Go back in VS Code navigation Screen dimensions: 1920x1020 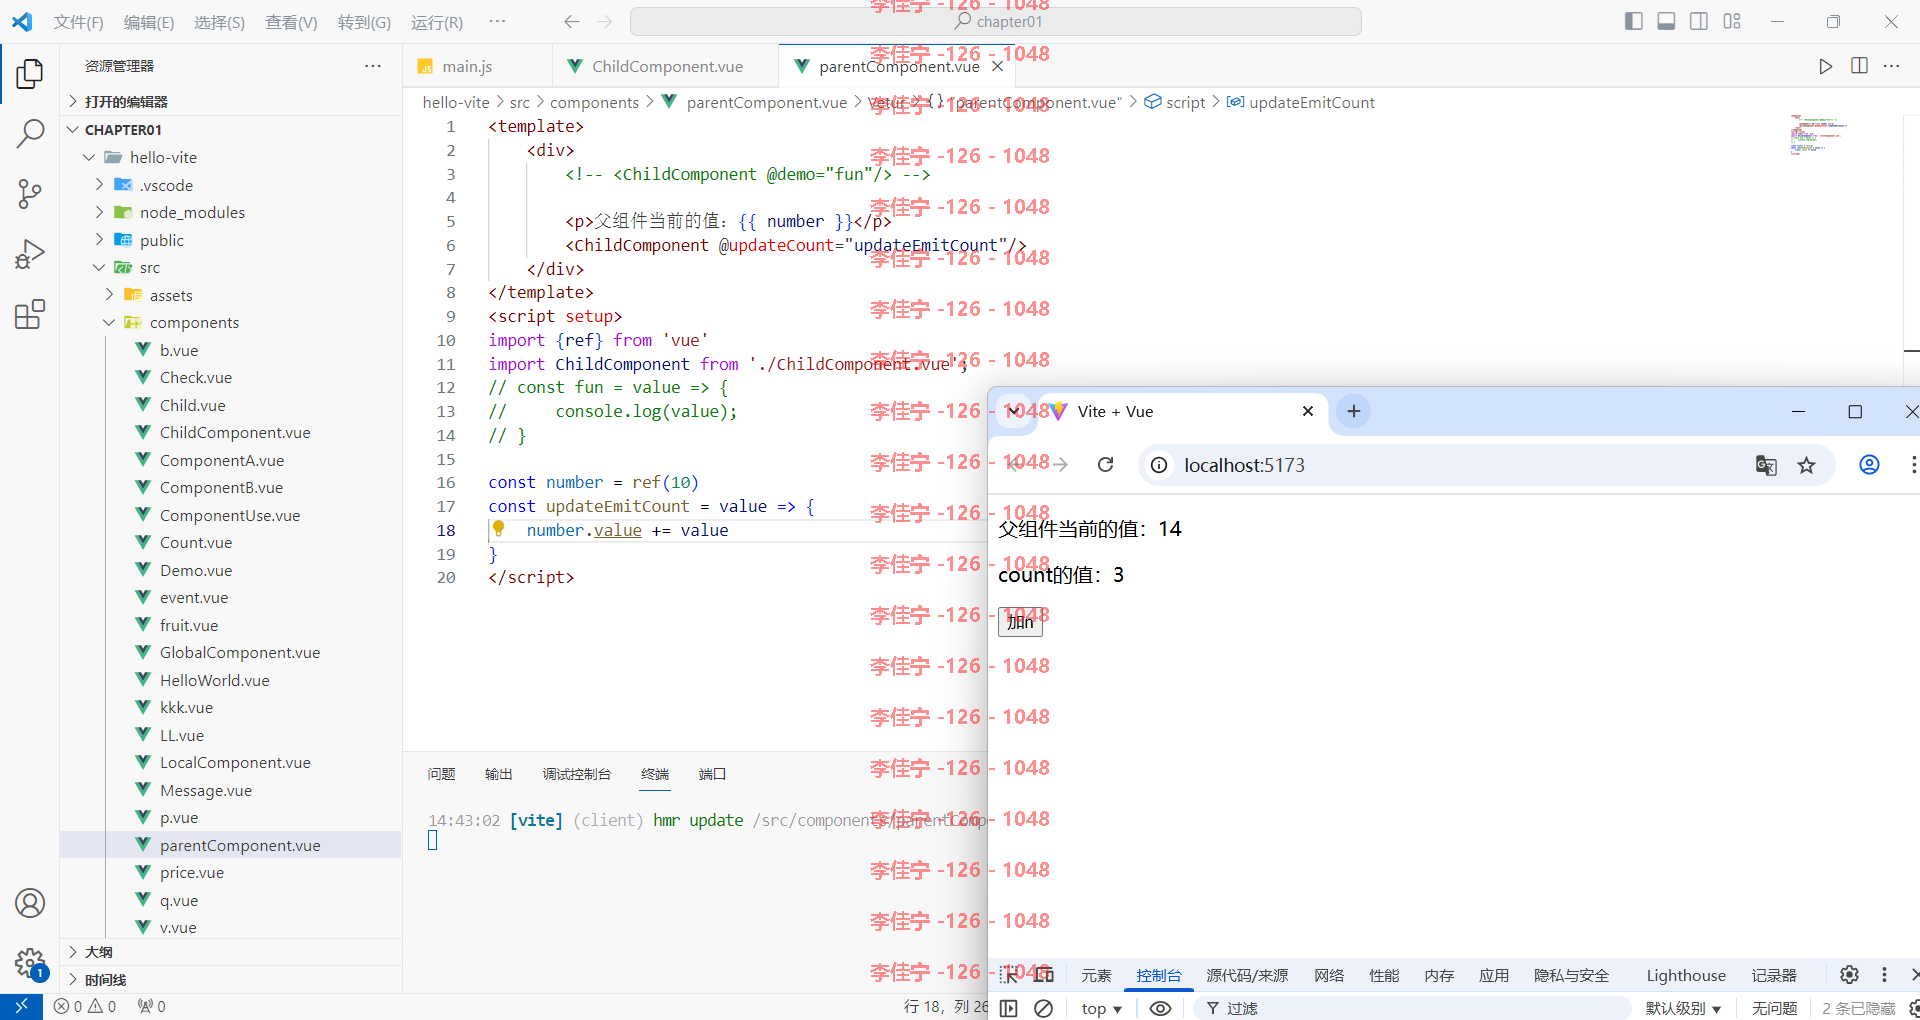click(571, 21)
